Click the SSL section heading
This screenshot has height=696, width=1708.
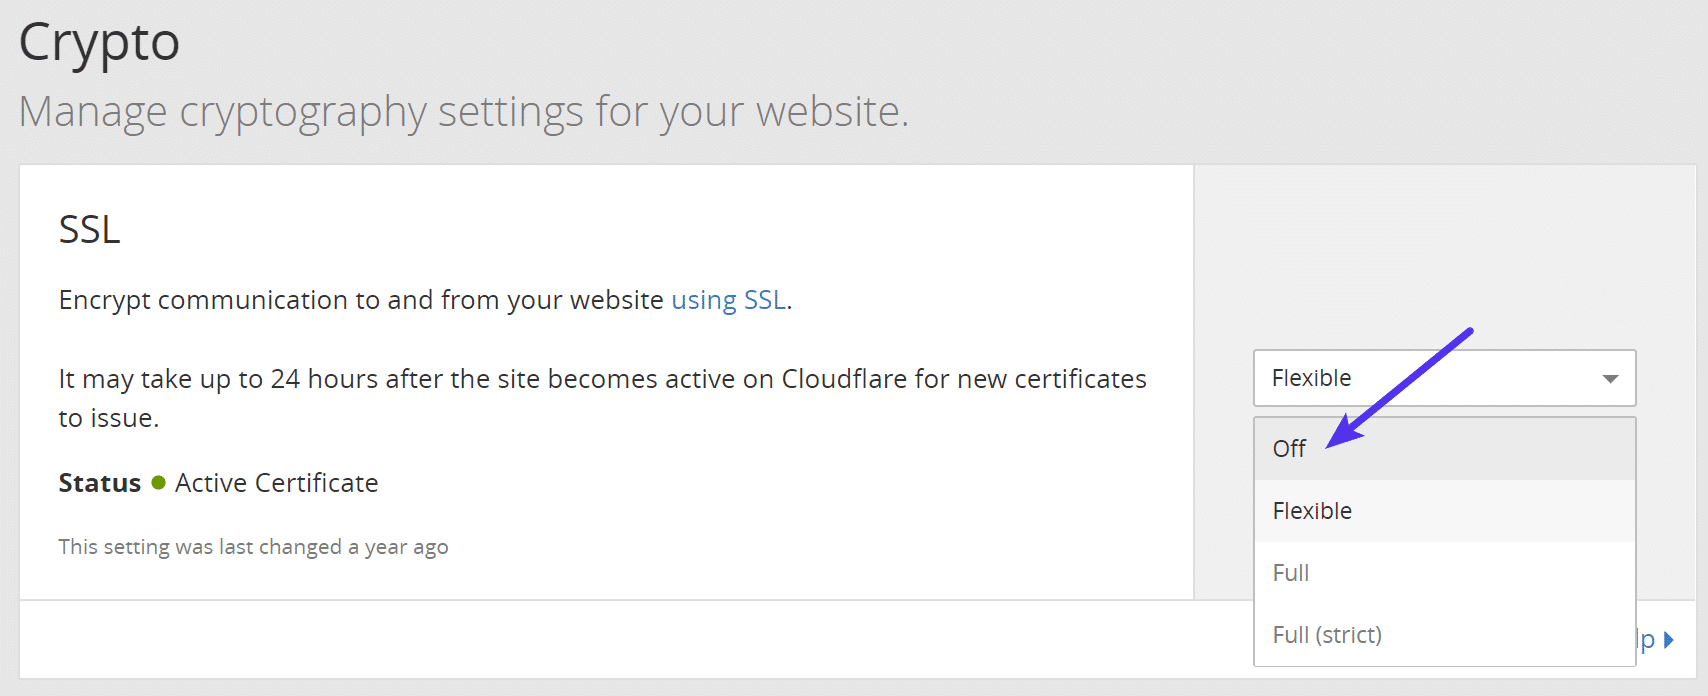(x=89, y=230)
